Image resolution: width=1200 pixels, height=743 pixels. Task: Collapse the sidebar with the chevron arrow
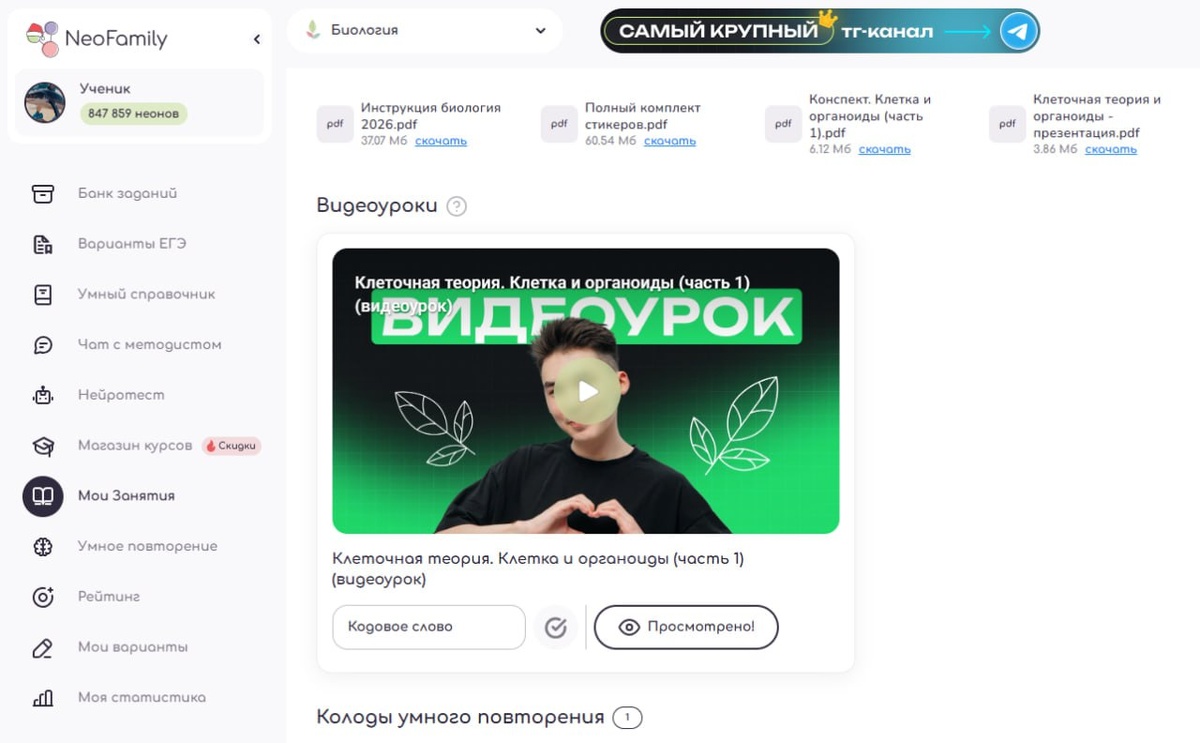(257, 39)
